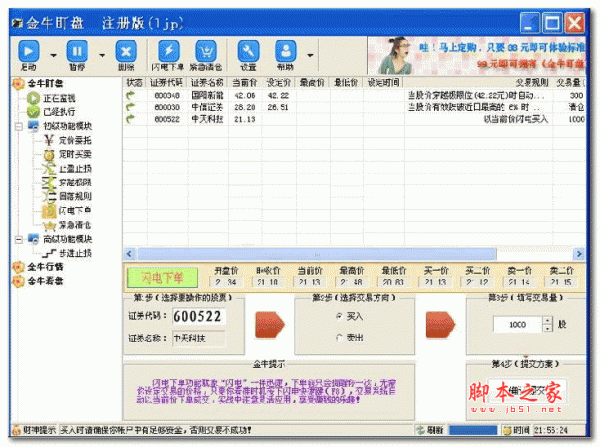Click the 时间 clock icon in status bar
600x447 pixels.
507,431
